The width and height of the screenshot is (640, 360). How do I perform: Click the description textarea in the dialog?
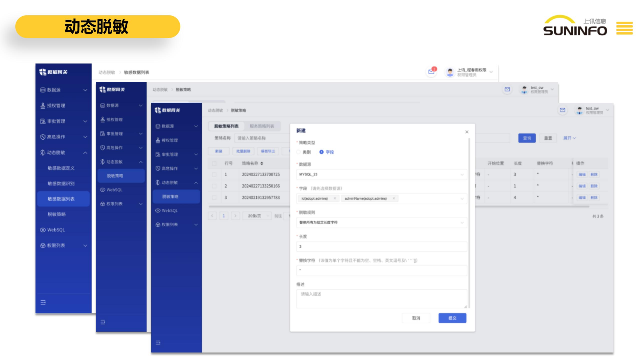[x=381, y=299]
